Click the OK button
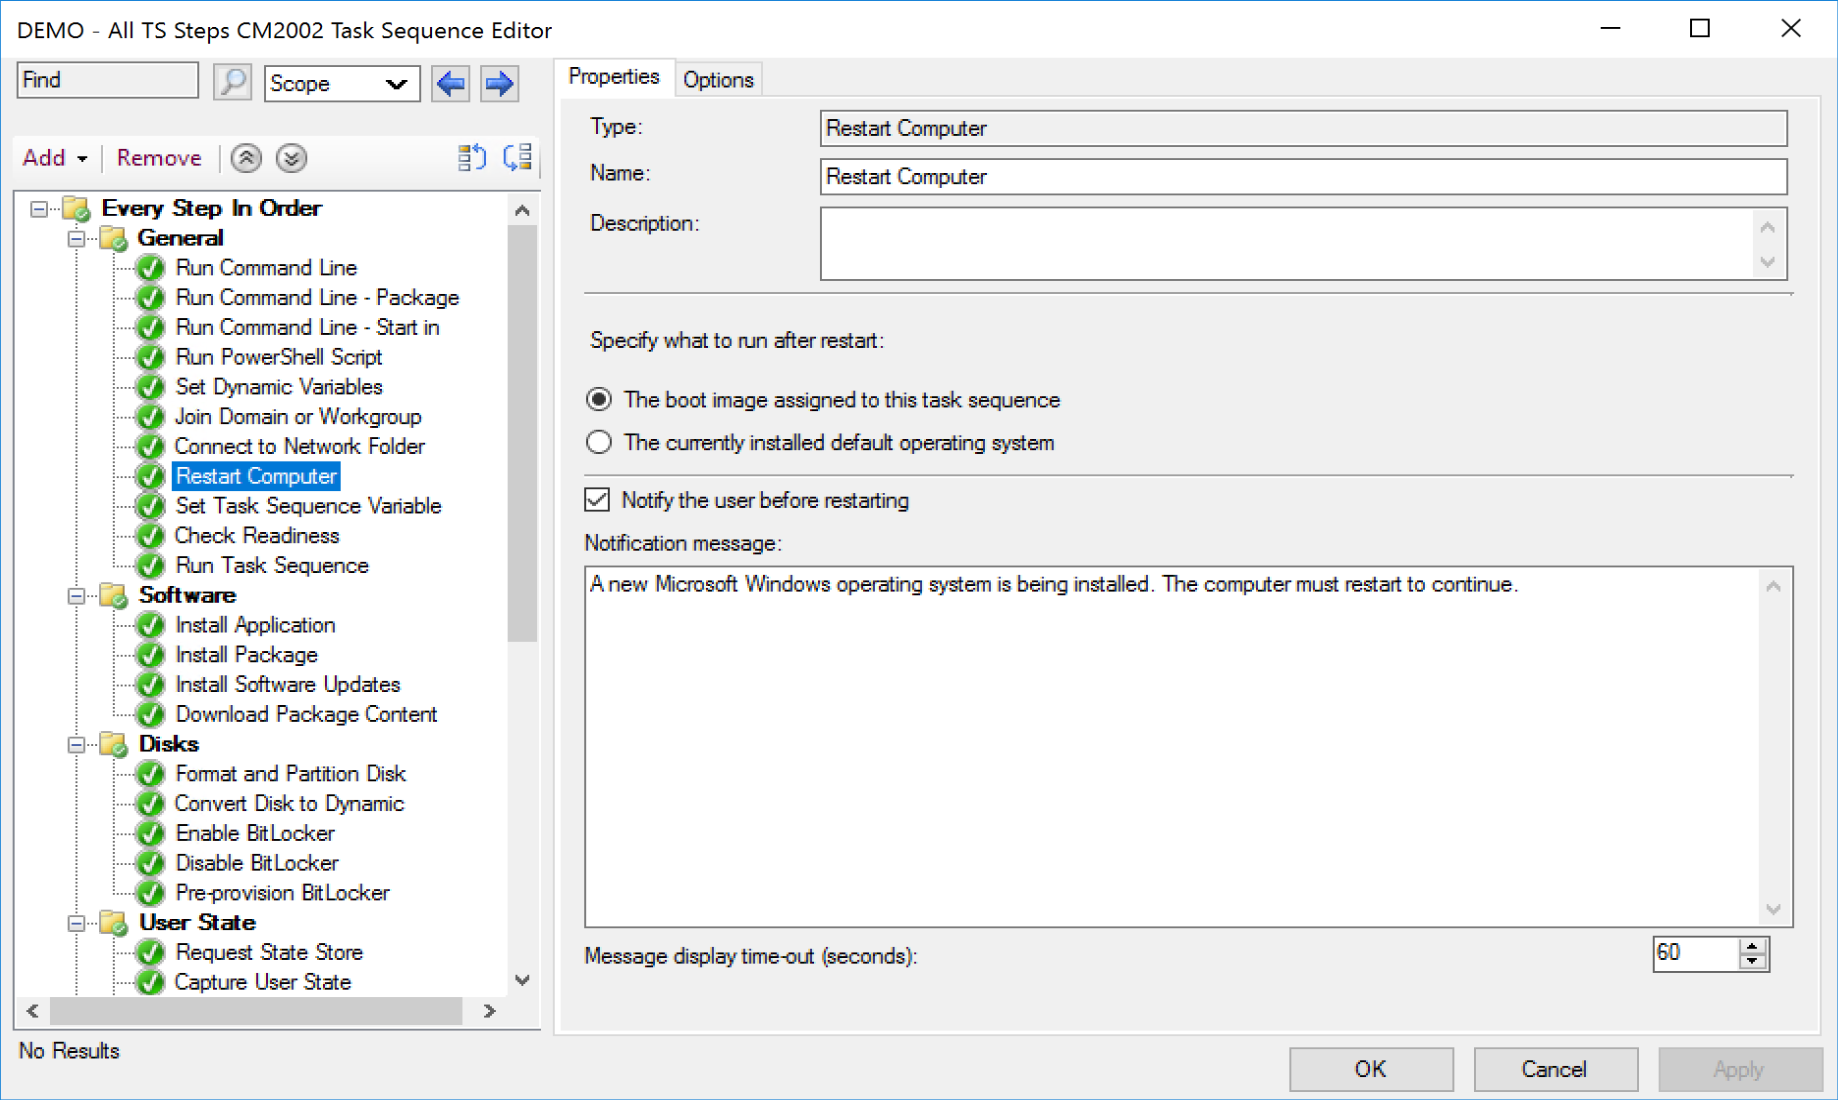The height and width of the screenshot is (1100, 1838). (1370, 1069)
